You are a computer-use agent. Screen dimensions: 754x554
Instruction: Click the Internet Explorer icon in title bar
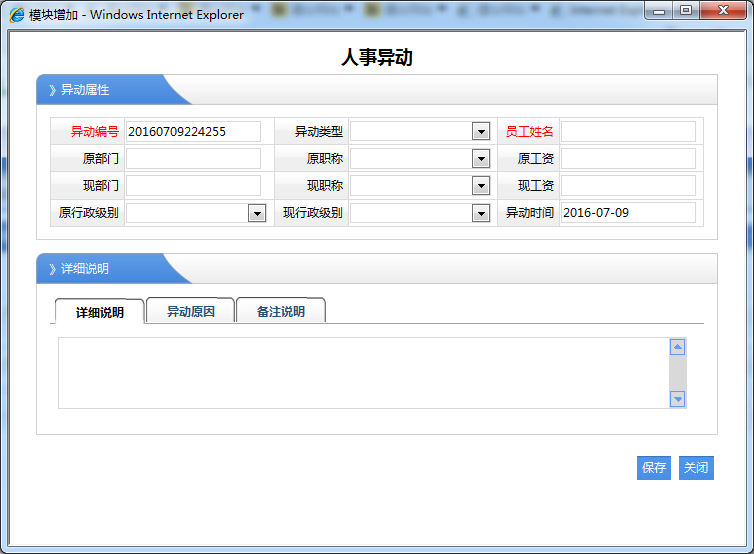tap(17, 15)
